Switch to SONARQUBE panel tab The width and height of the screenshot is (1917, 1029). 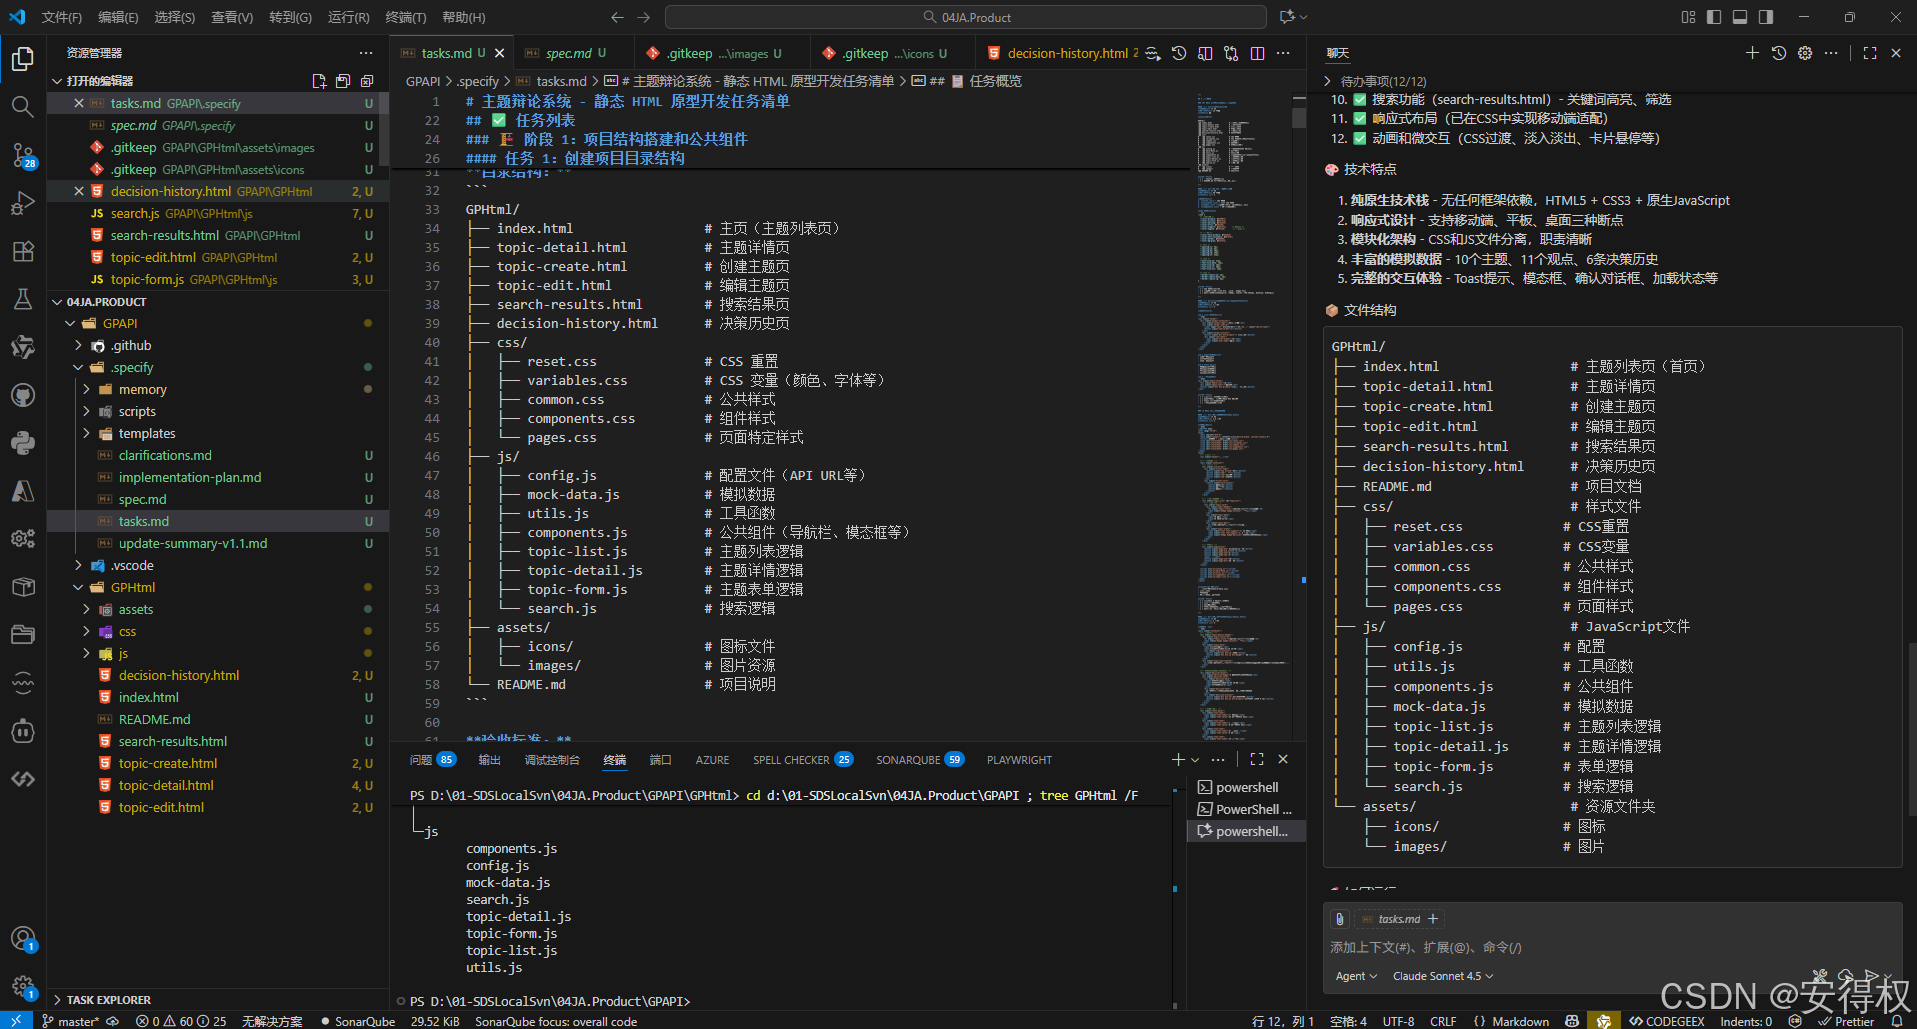919,760
